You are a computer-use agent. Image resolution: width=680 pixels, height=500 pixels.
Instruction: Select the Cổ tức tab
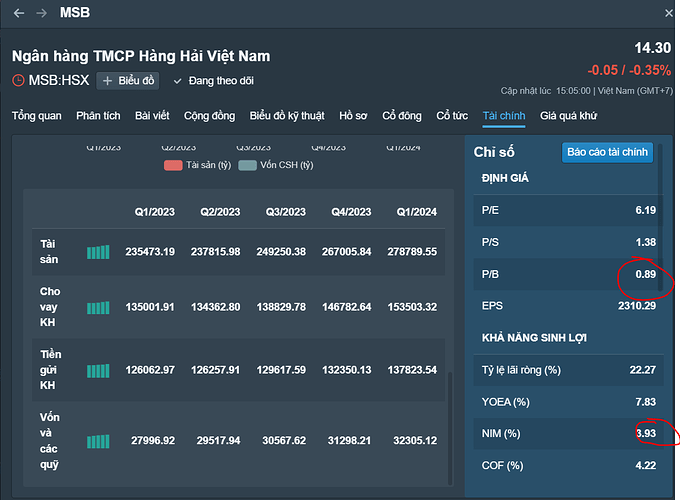tap(452, 116)
